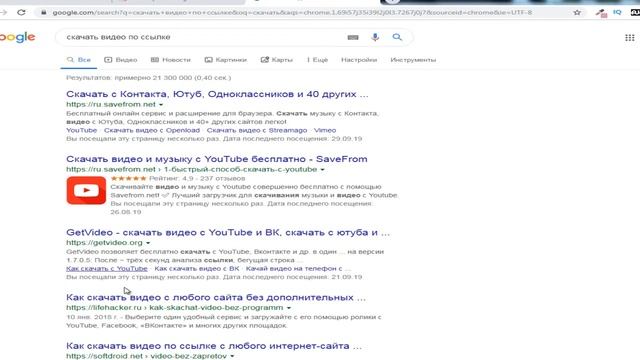Switch to the 'Карты' tab
The width and height of the screenshot is (640, 360).
(x=277, y=60)
